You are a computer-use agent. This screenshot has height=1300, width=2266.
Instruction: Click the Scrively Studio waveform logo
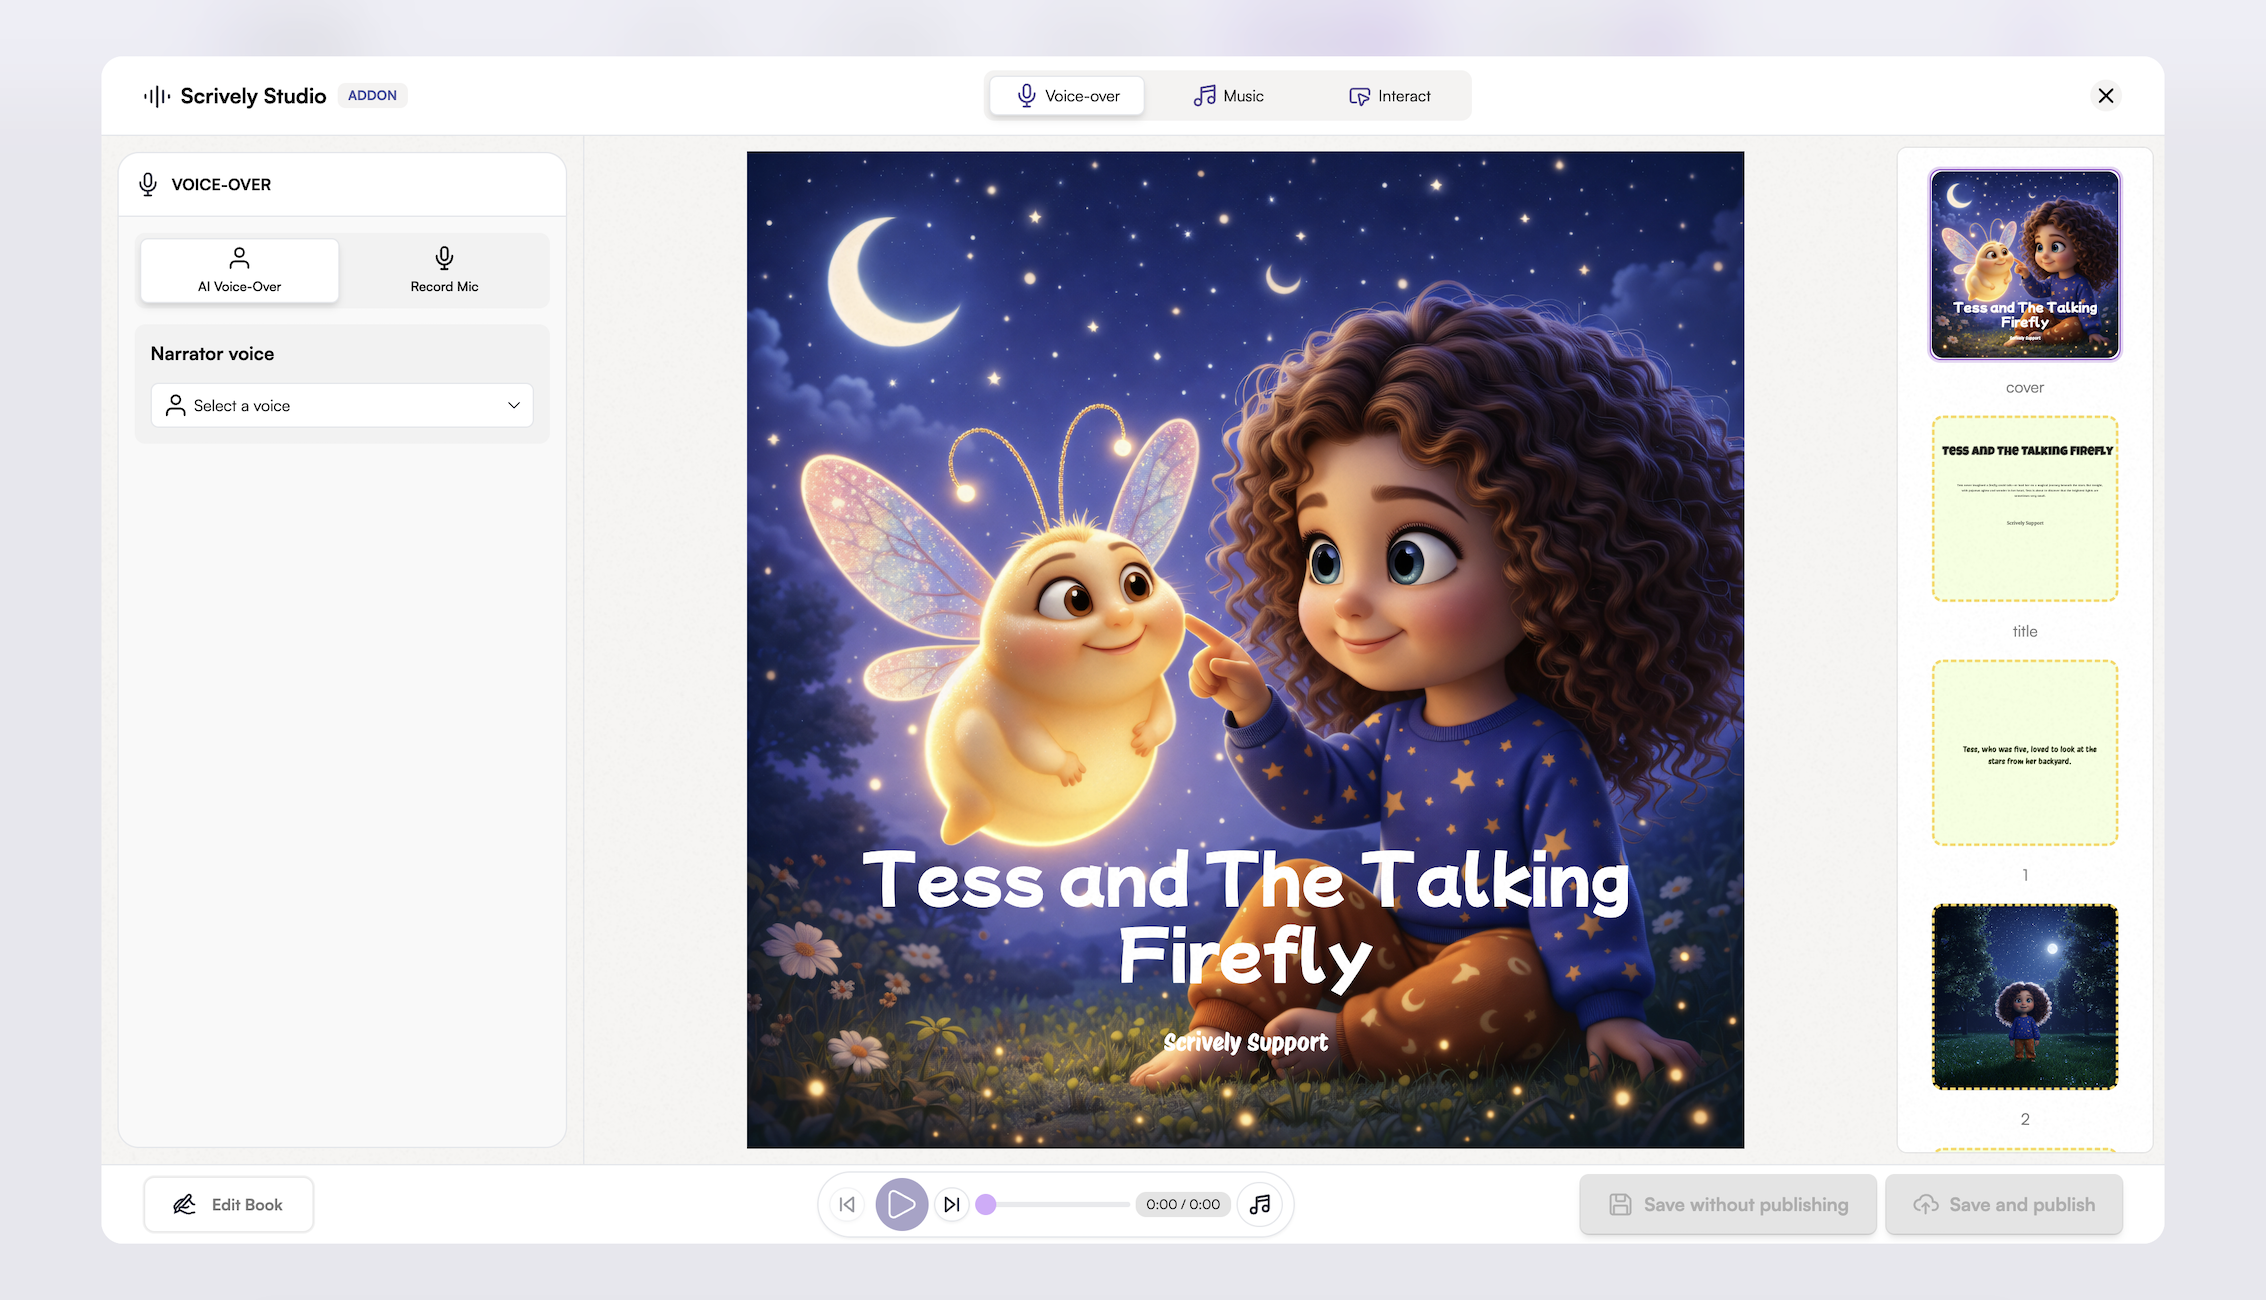point(157,96)
